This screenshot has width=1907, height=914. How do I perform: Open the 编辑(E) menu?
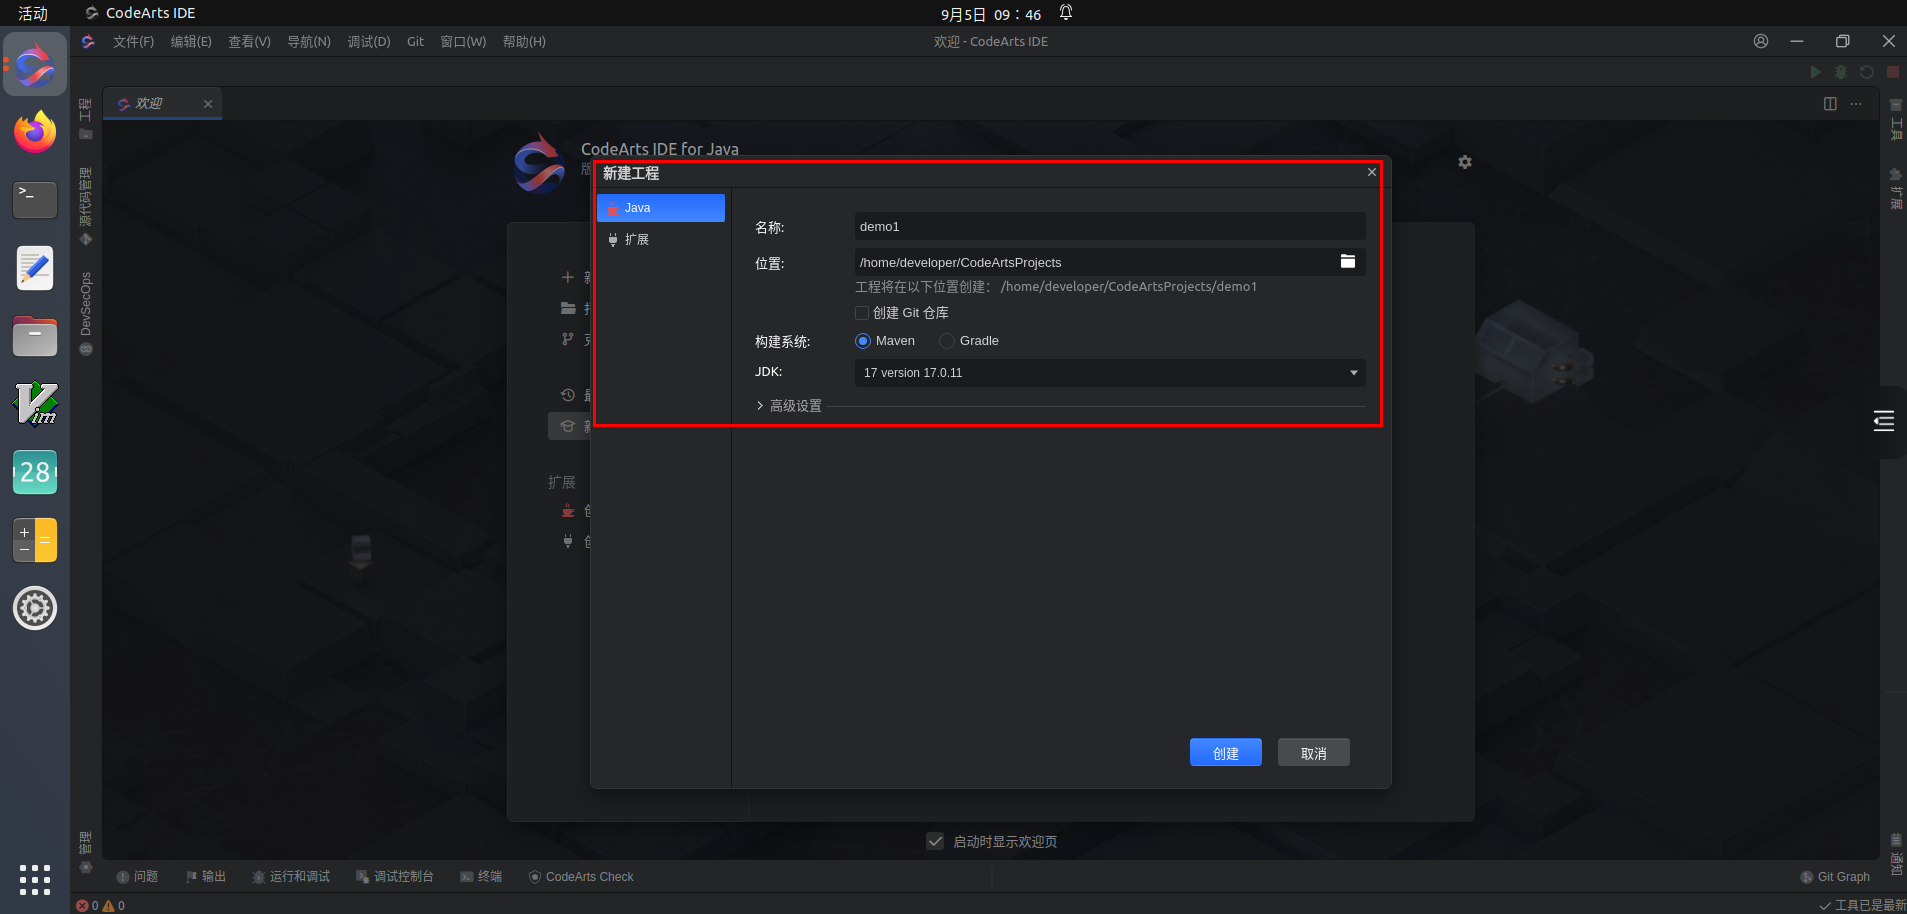point(191,42)
